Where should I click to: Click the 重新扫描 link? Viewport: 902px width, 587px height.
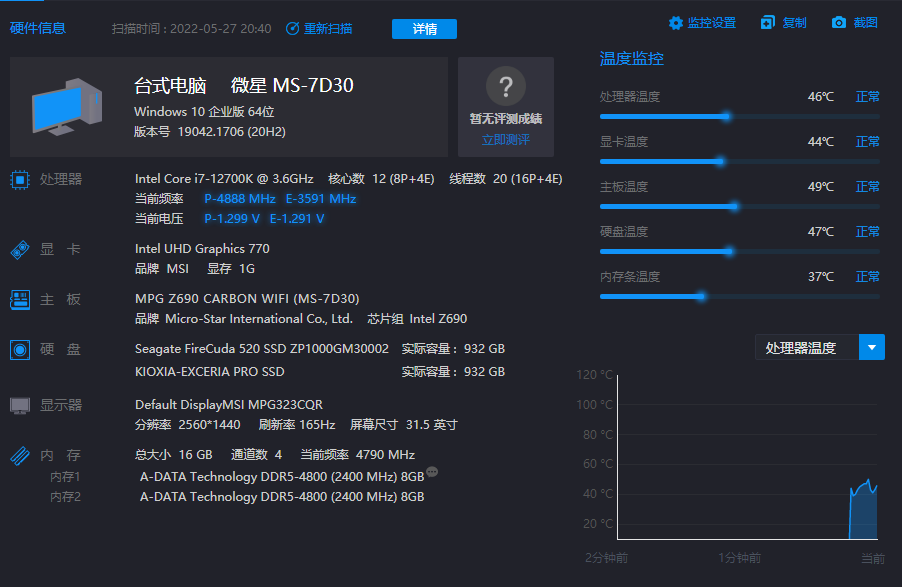(328, 28)
